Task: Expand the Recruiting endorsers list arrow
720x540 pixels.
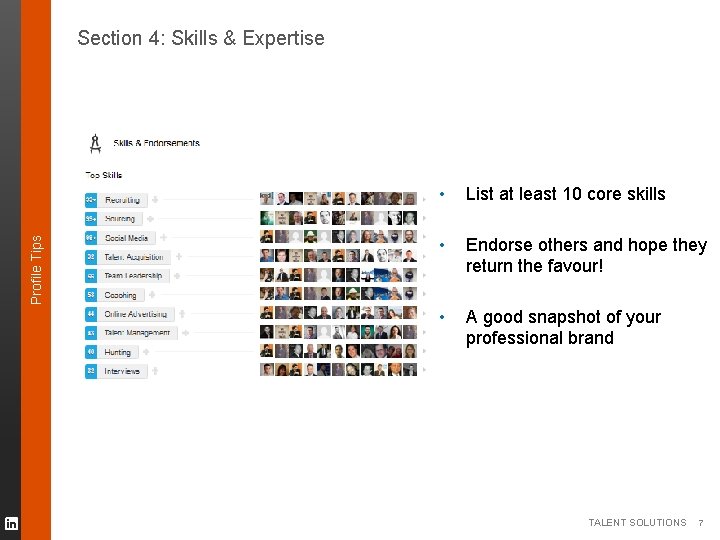Action: pos(423,199)
